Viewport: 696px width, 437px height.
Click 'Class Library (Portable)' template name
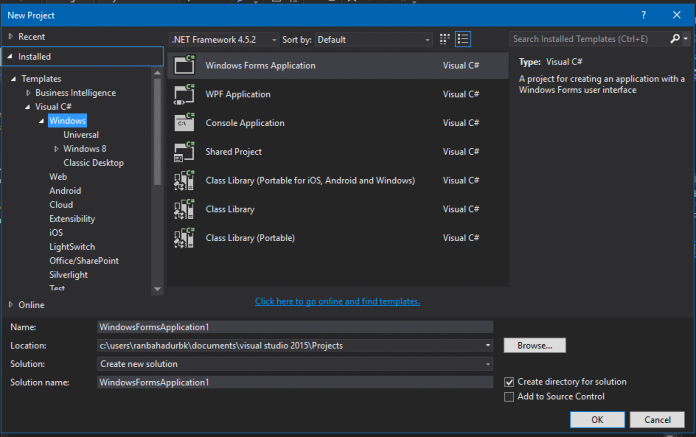coord(250,238)
